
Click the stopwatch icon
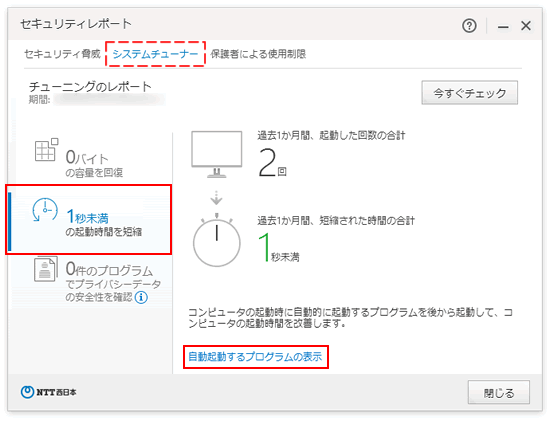coord(217,240)
